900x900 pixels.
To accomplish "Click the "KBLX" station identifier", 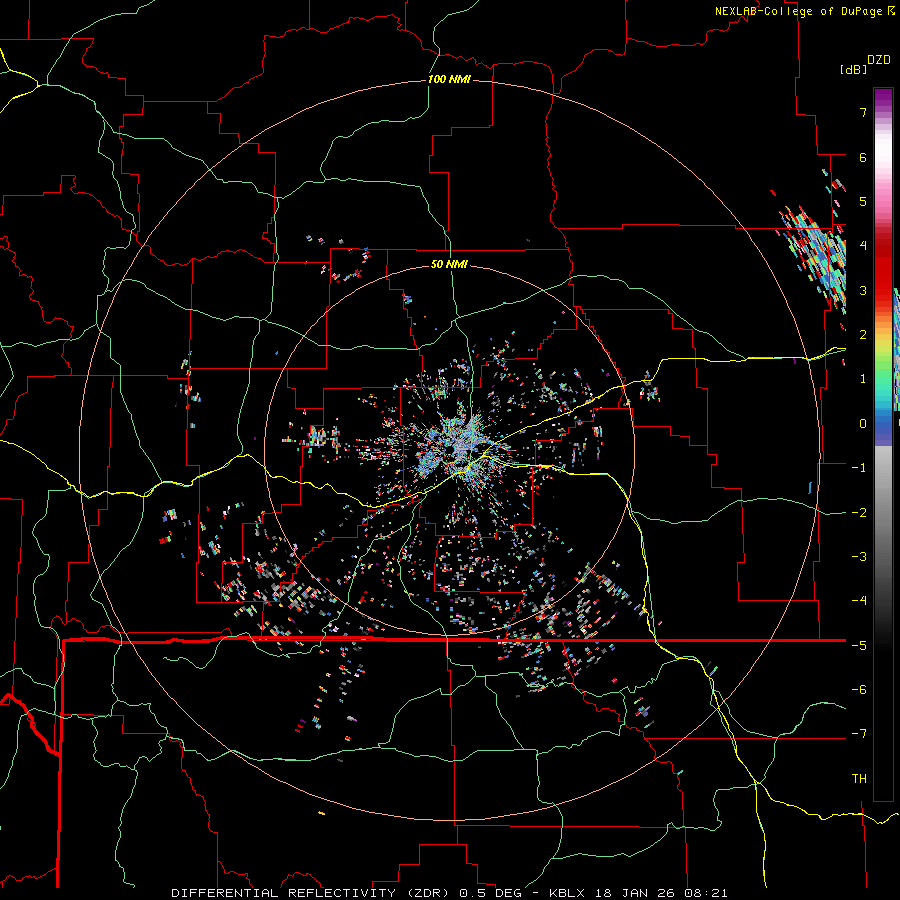I will 568,893.
